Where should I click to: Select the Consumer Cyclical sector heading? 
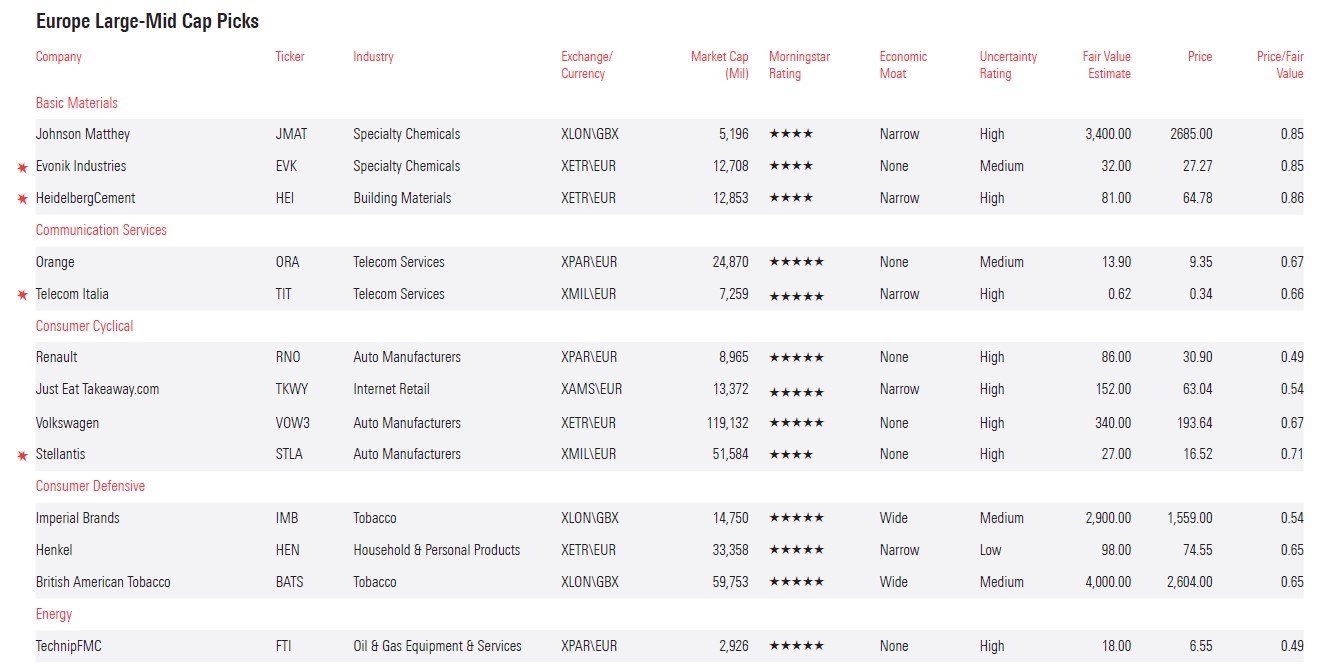[84, 326]
